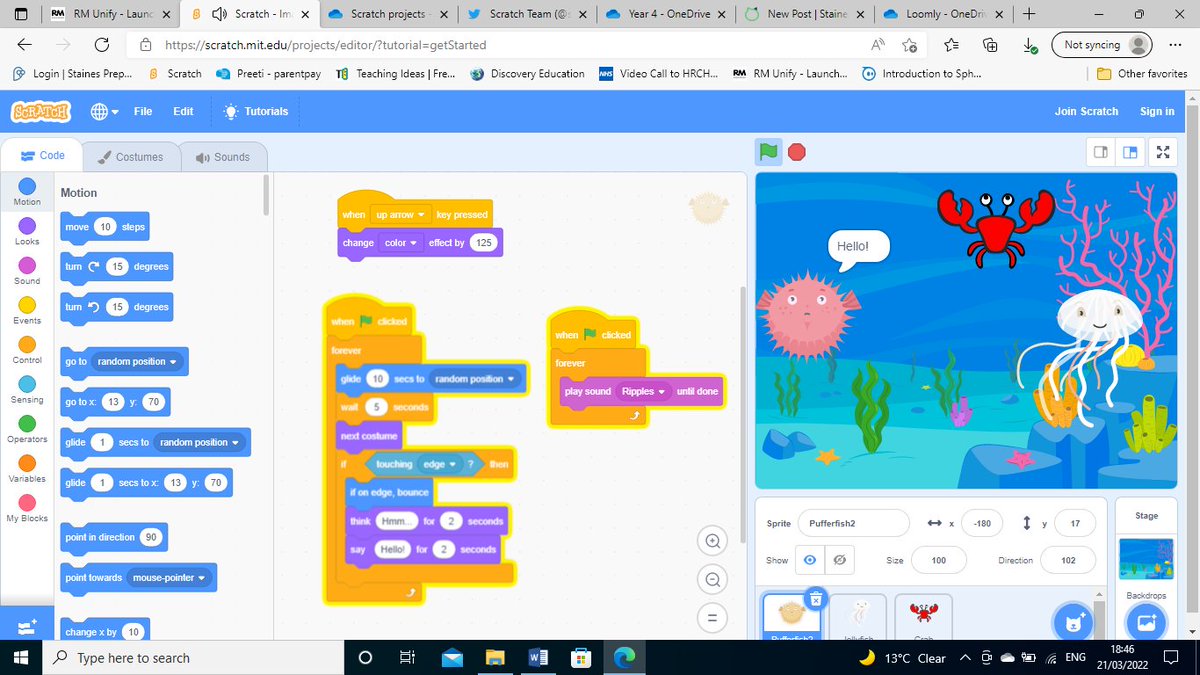1200x675 pixels.
Task: Select the Control block category
Action: (x=27, y=350)
